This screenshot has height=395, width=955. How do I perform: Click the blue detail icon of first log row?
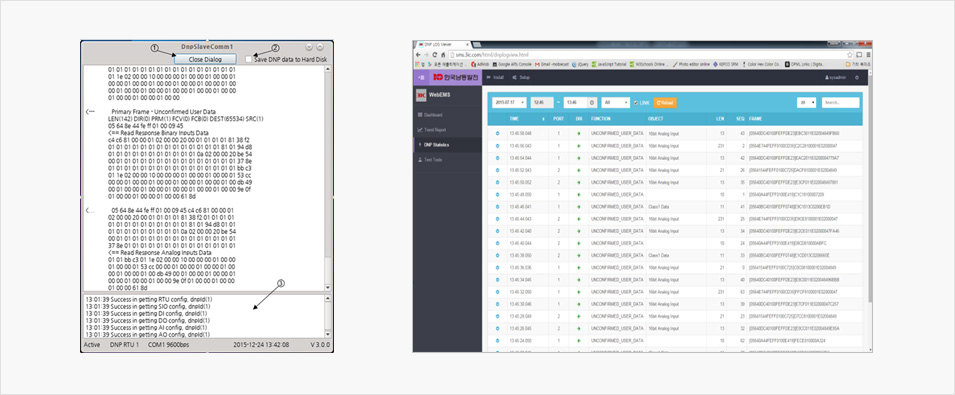(x=497, y=132)
